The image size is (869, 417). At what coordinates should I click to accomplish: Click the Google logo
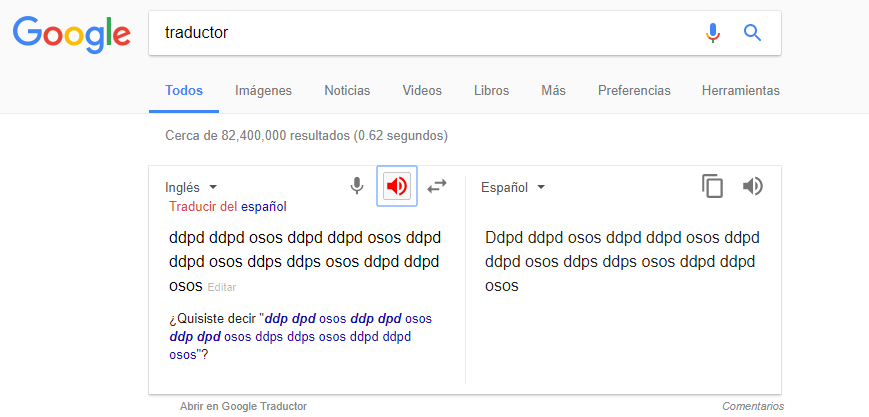tap(71, 34)
